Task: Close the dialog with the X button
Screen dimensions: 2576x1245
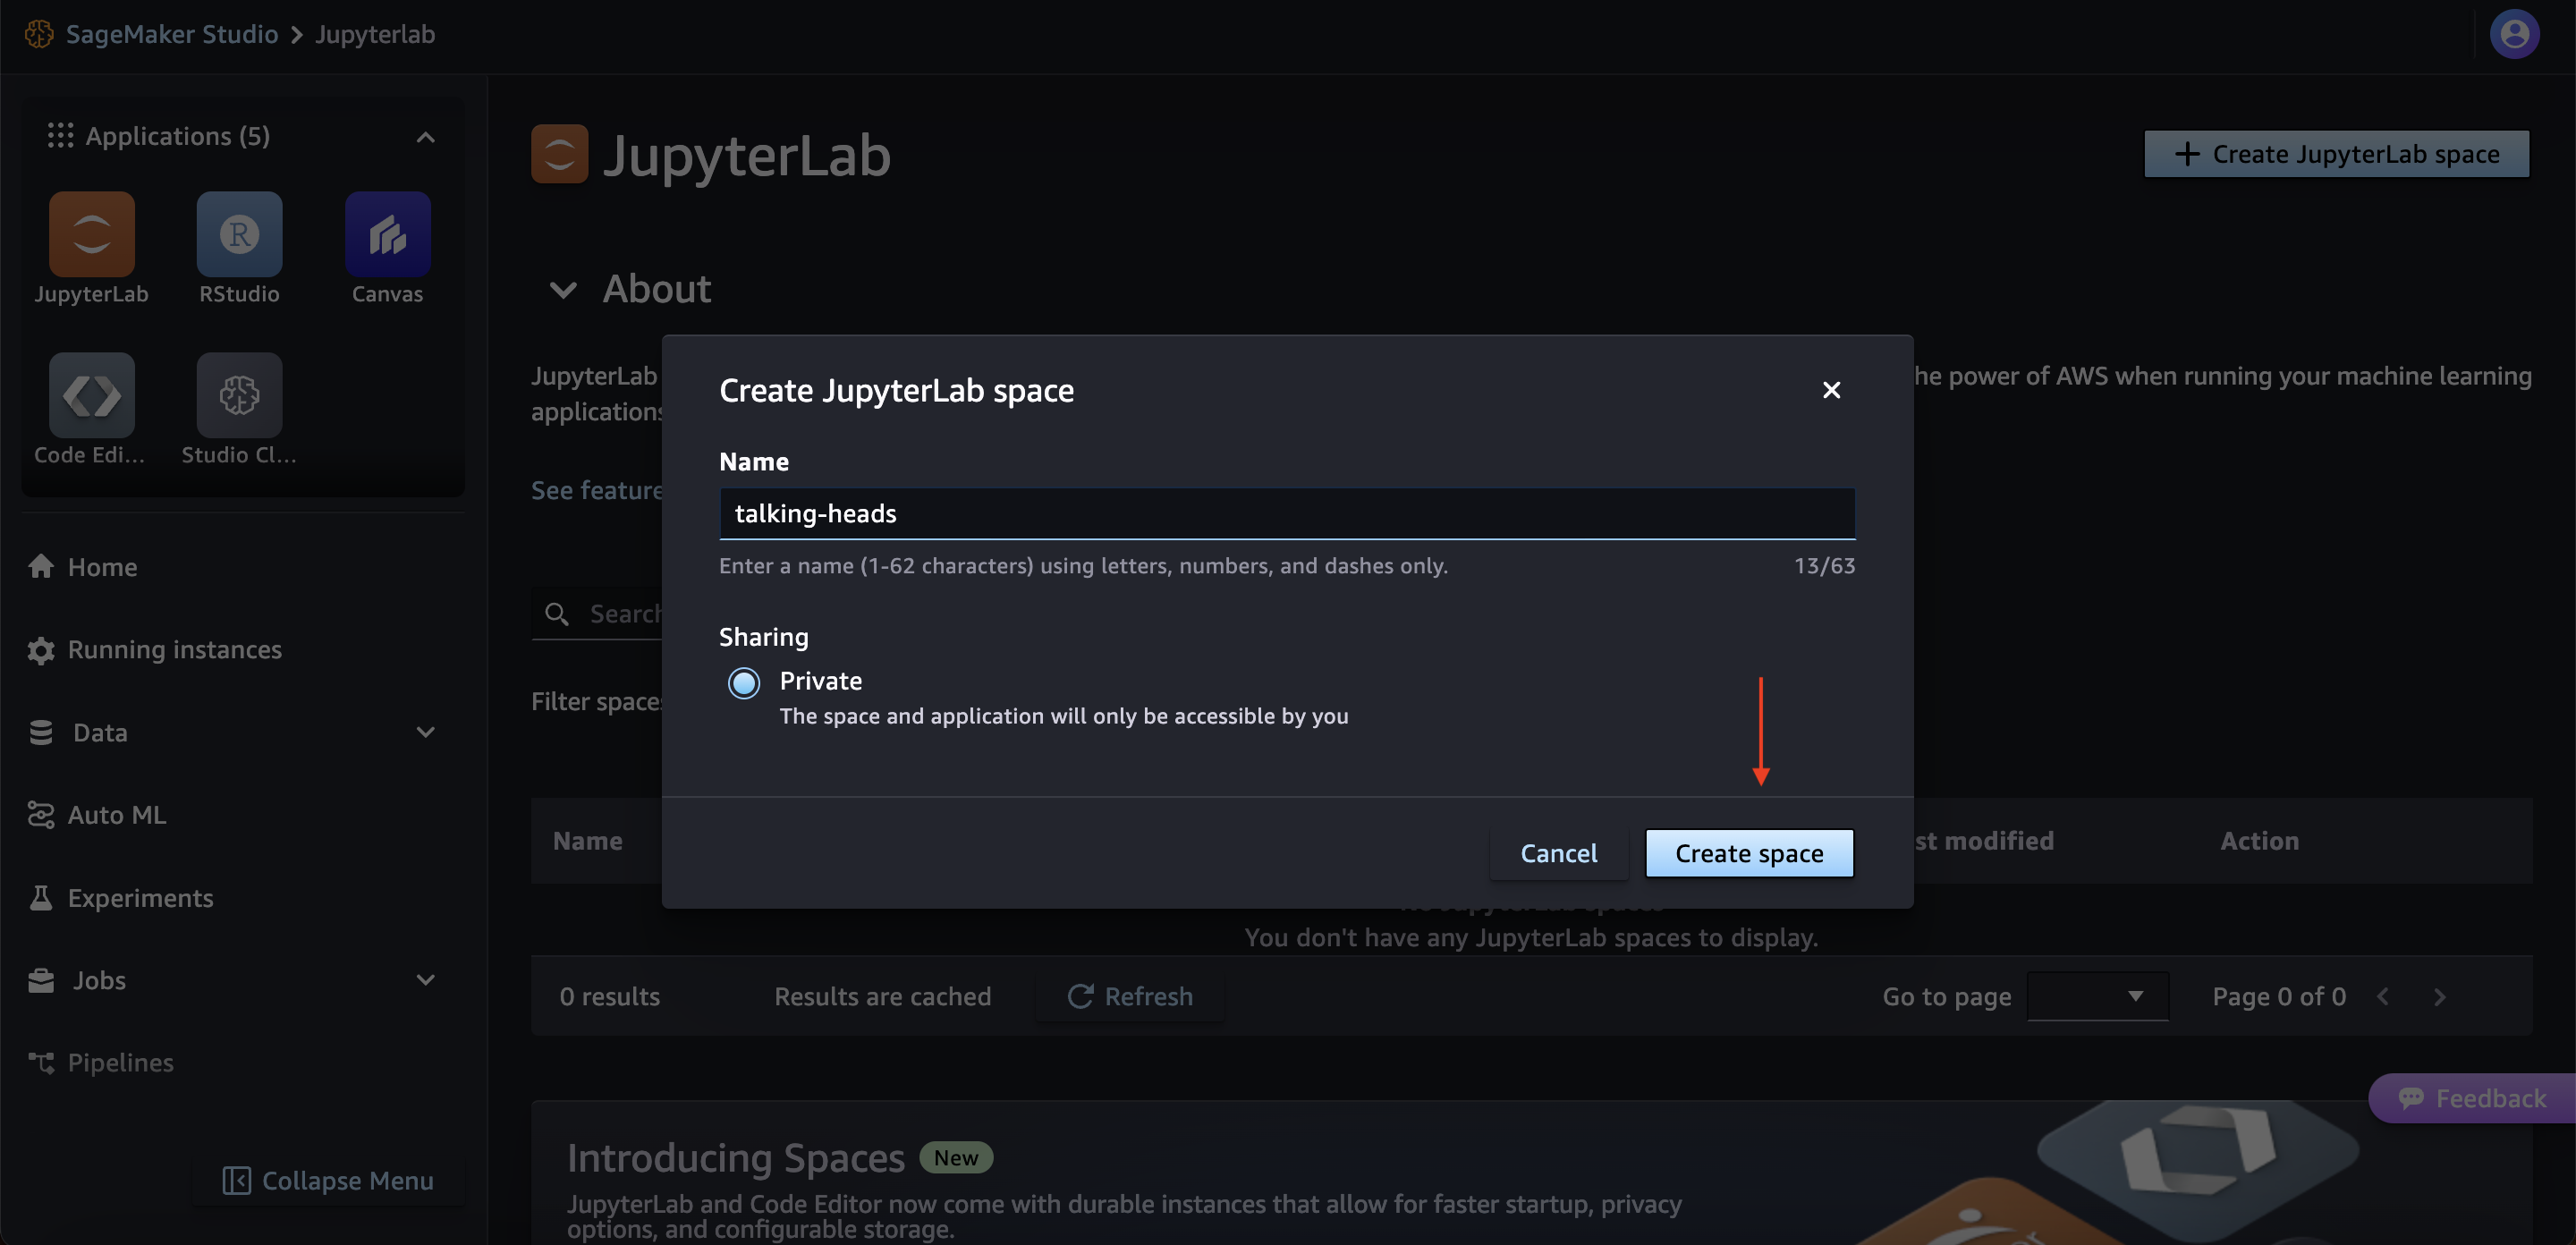Action: tap(1830, 390)
